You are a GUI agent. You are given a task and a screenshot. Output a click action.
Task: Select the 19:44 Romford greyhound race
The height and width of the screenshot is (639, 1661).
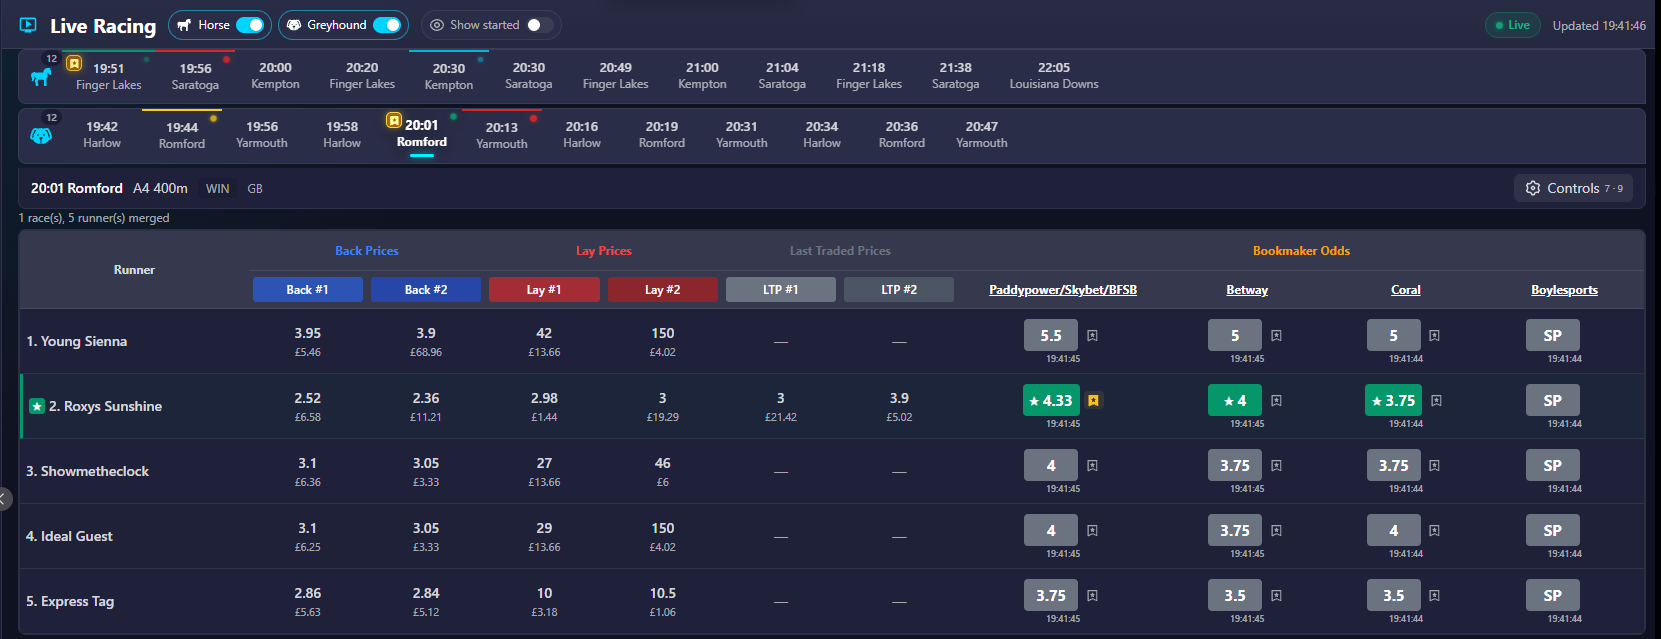coord(182,135)
